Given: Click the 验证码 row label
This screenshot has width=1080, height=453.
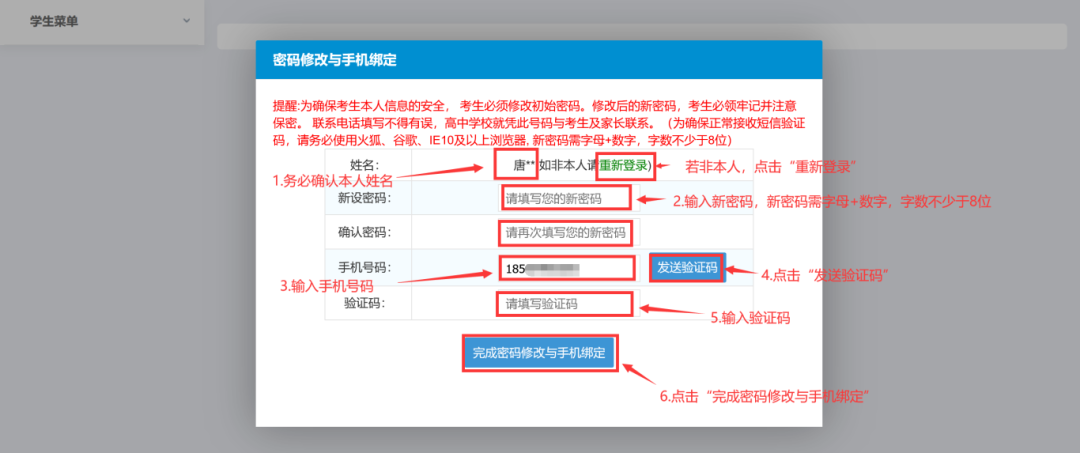Looking at the screenshot, I should [x=365, y=303].
